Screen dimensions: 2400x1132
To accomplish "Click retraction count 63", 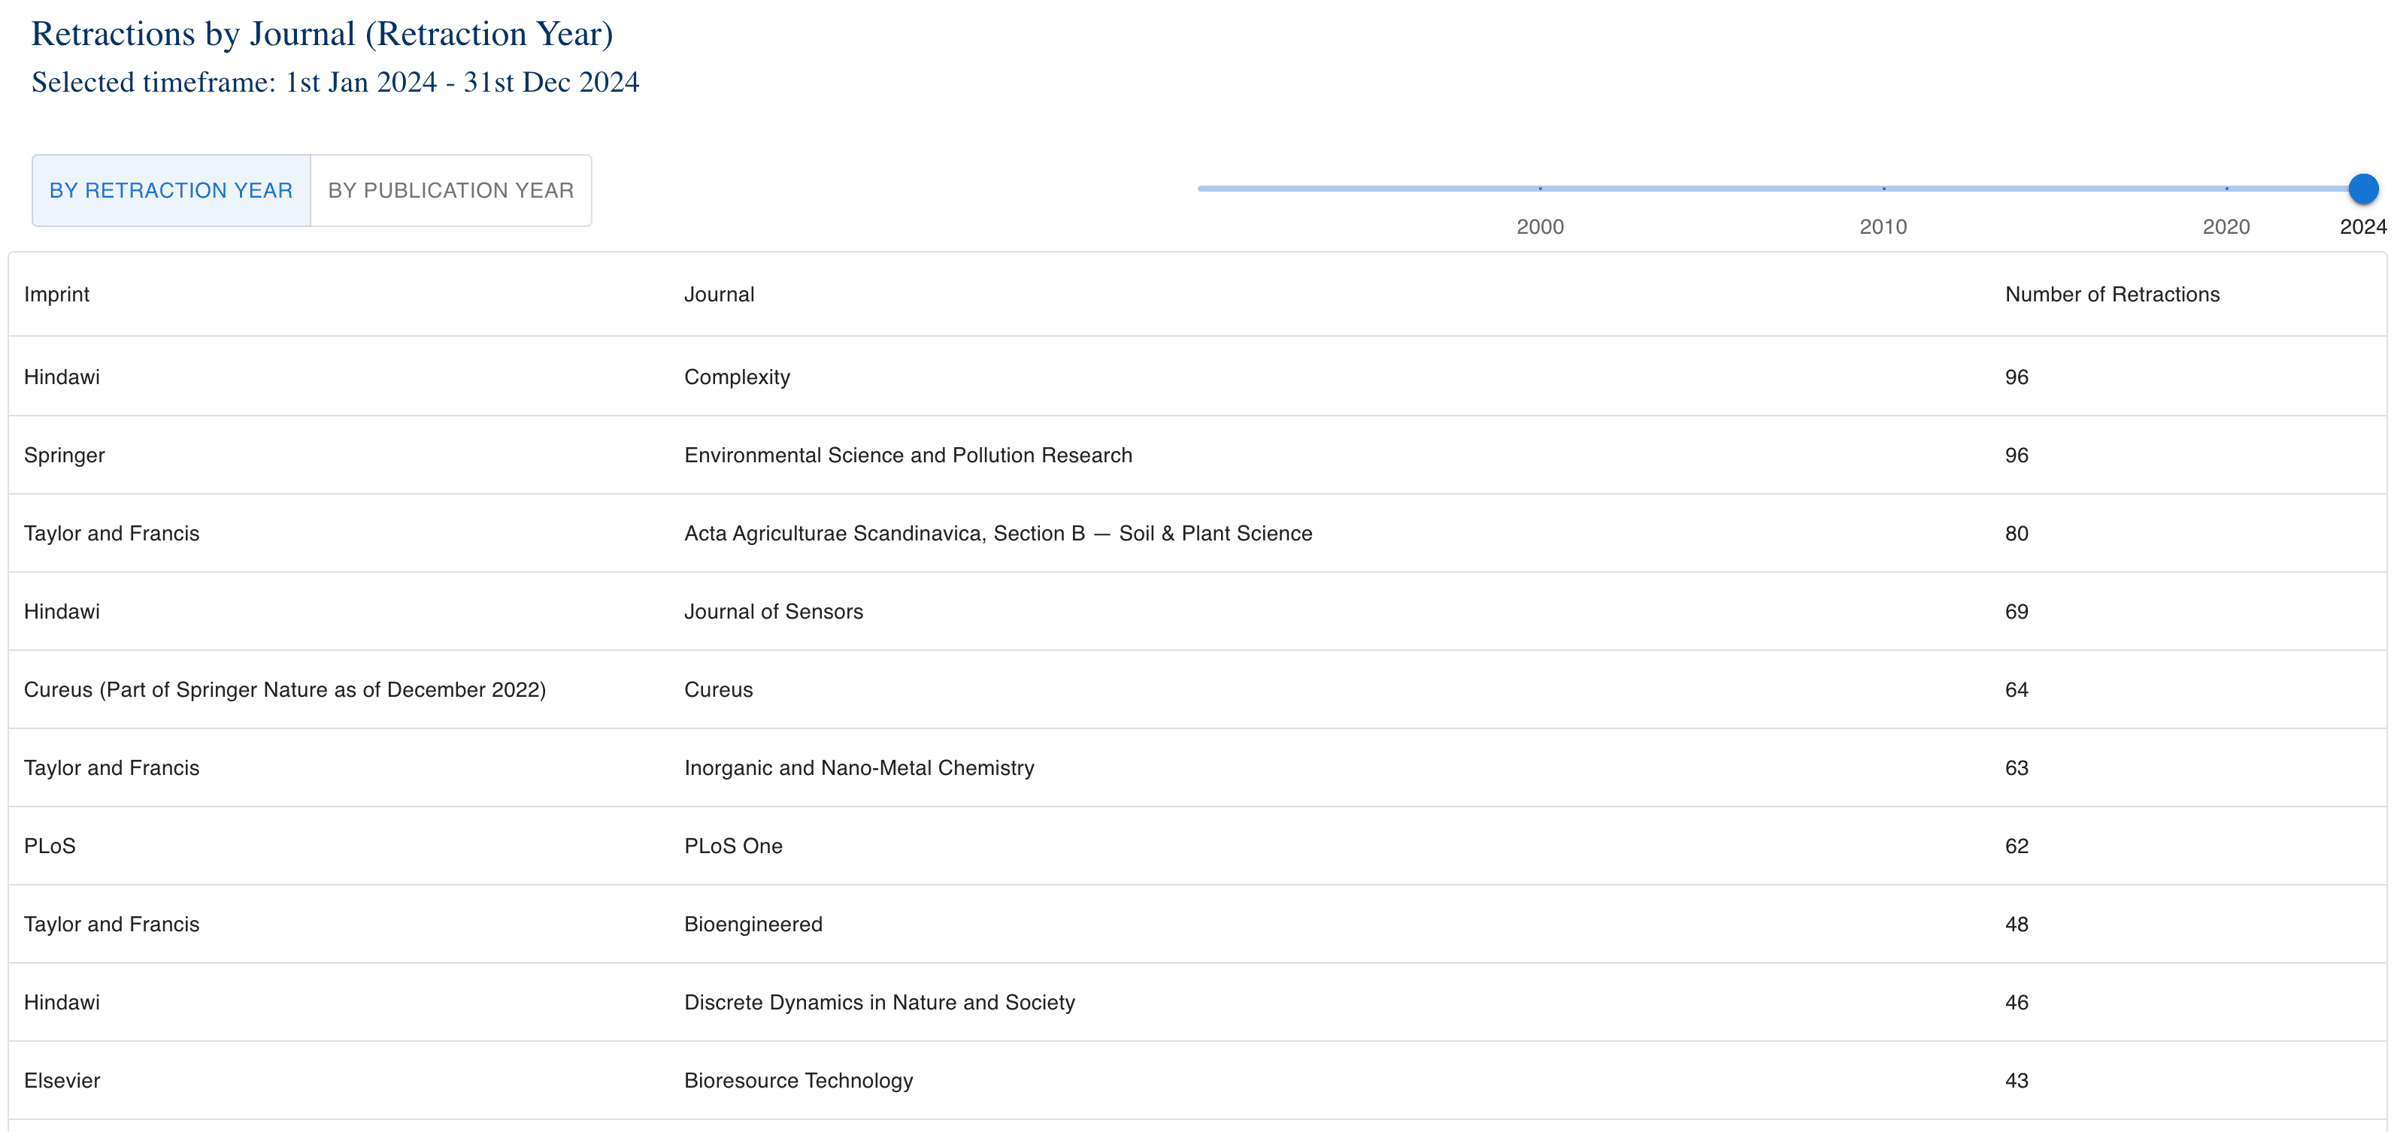I will pyautogui.click(x=2016, y=767).
